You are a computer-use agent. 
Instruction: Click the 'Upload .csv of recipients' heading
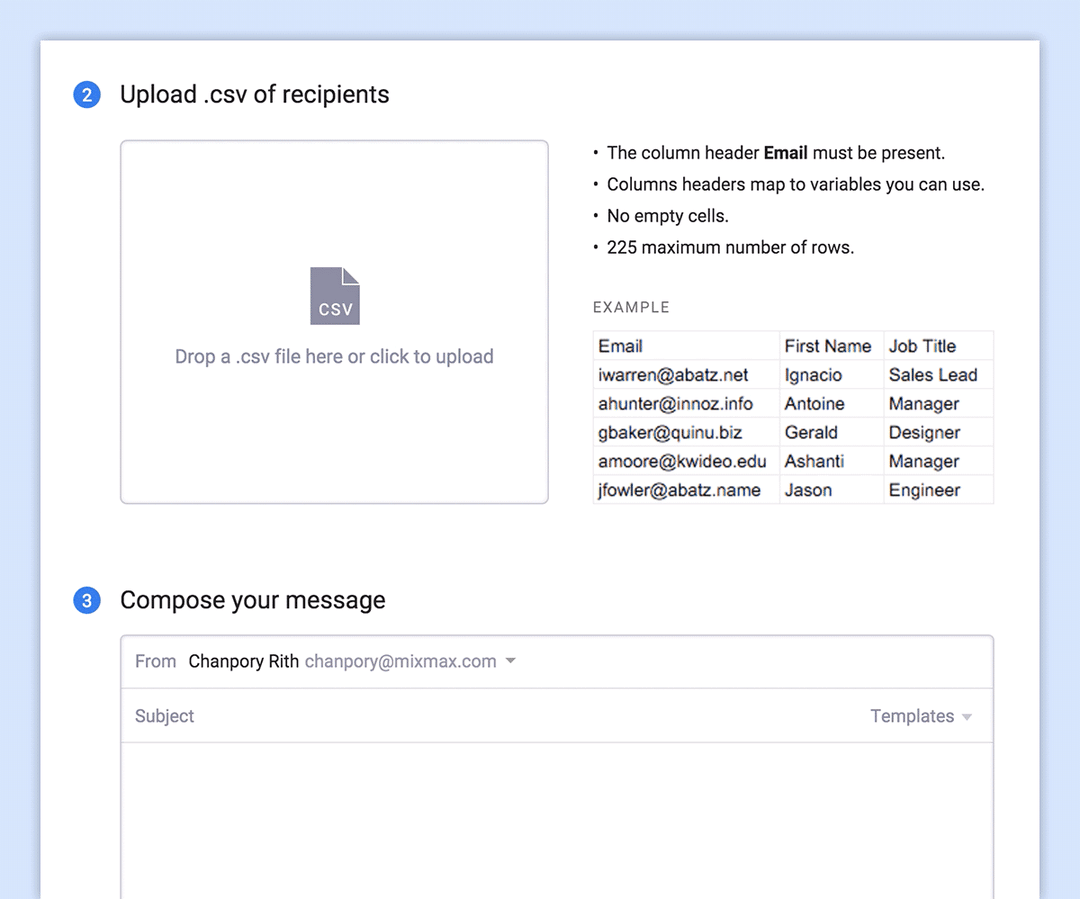[254, 94]
